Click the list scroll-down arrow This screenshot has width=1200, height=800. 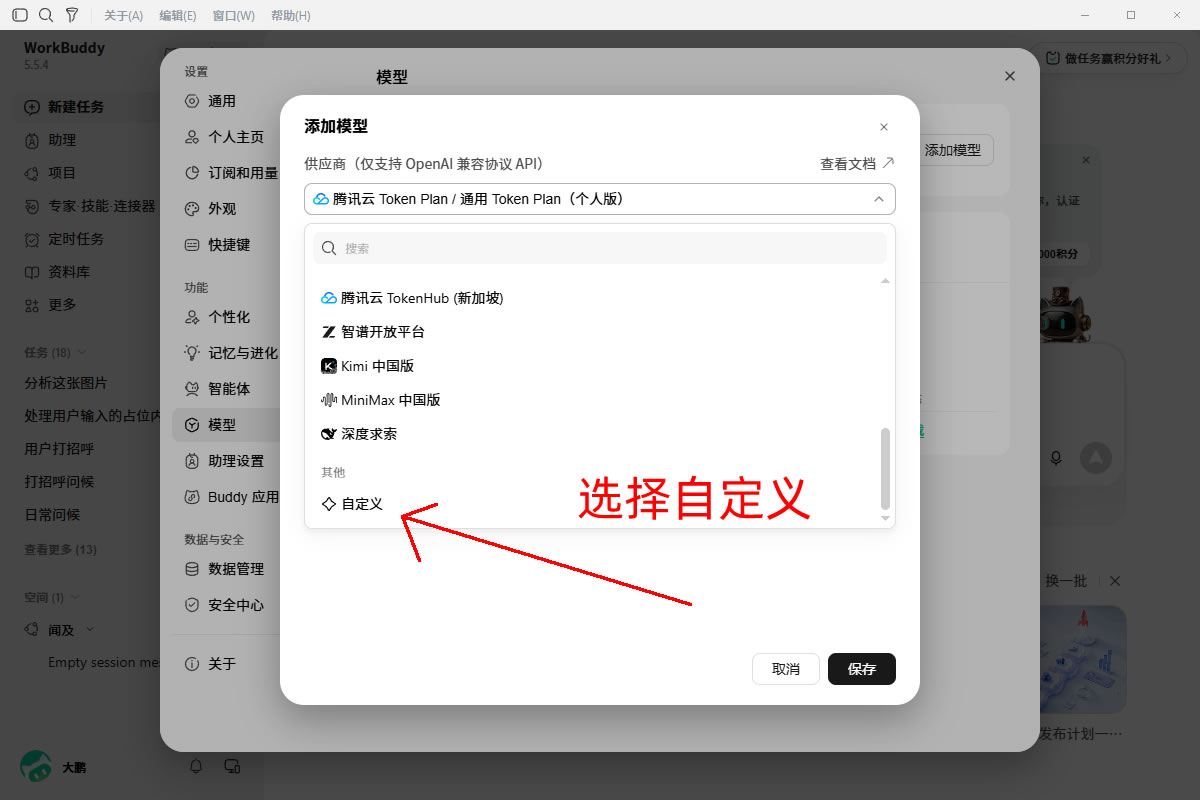pos(884,518)
